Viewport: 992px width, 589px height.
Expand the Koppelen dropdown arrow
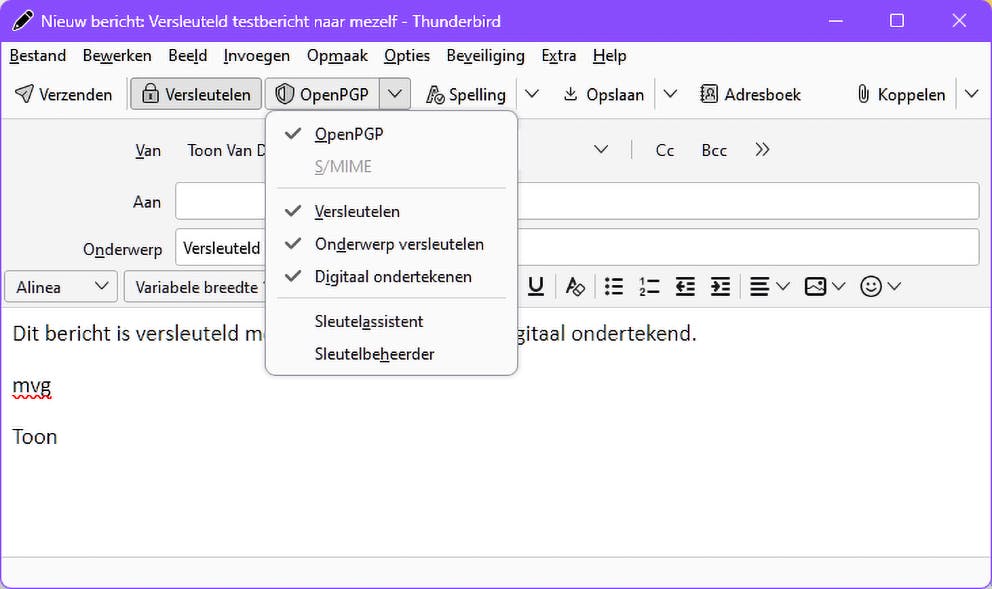972,94
